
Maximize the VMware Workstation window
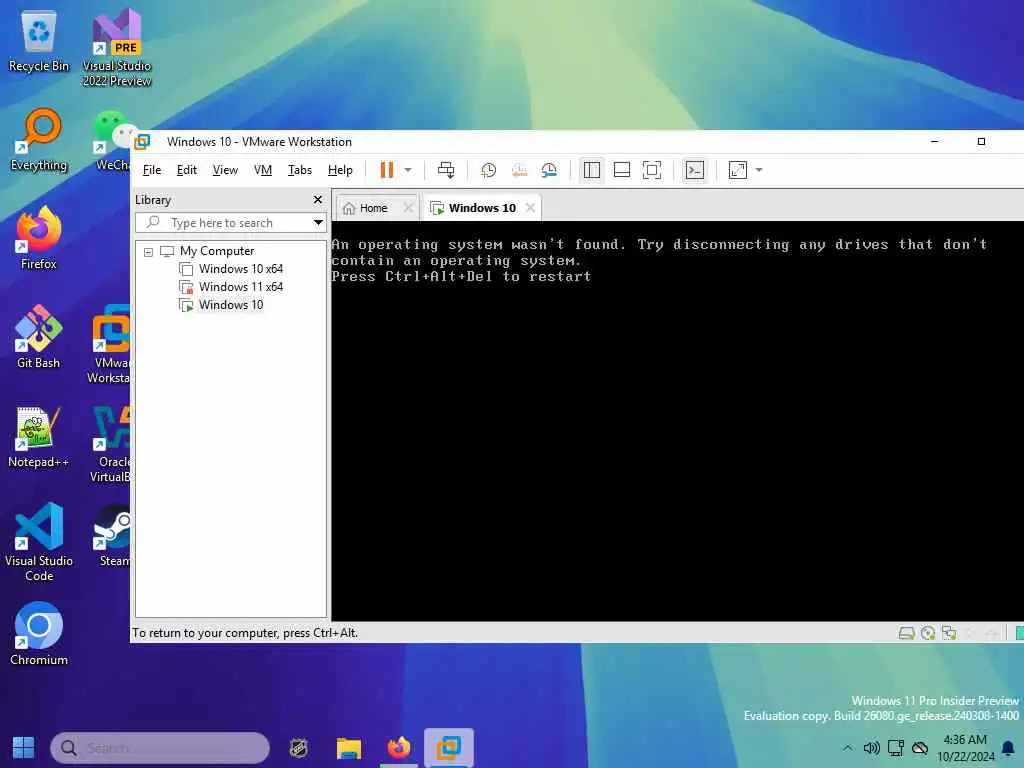981,142
